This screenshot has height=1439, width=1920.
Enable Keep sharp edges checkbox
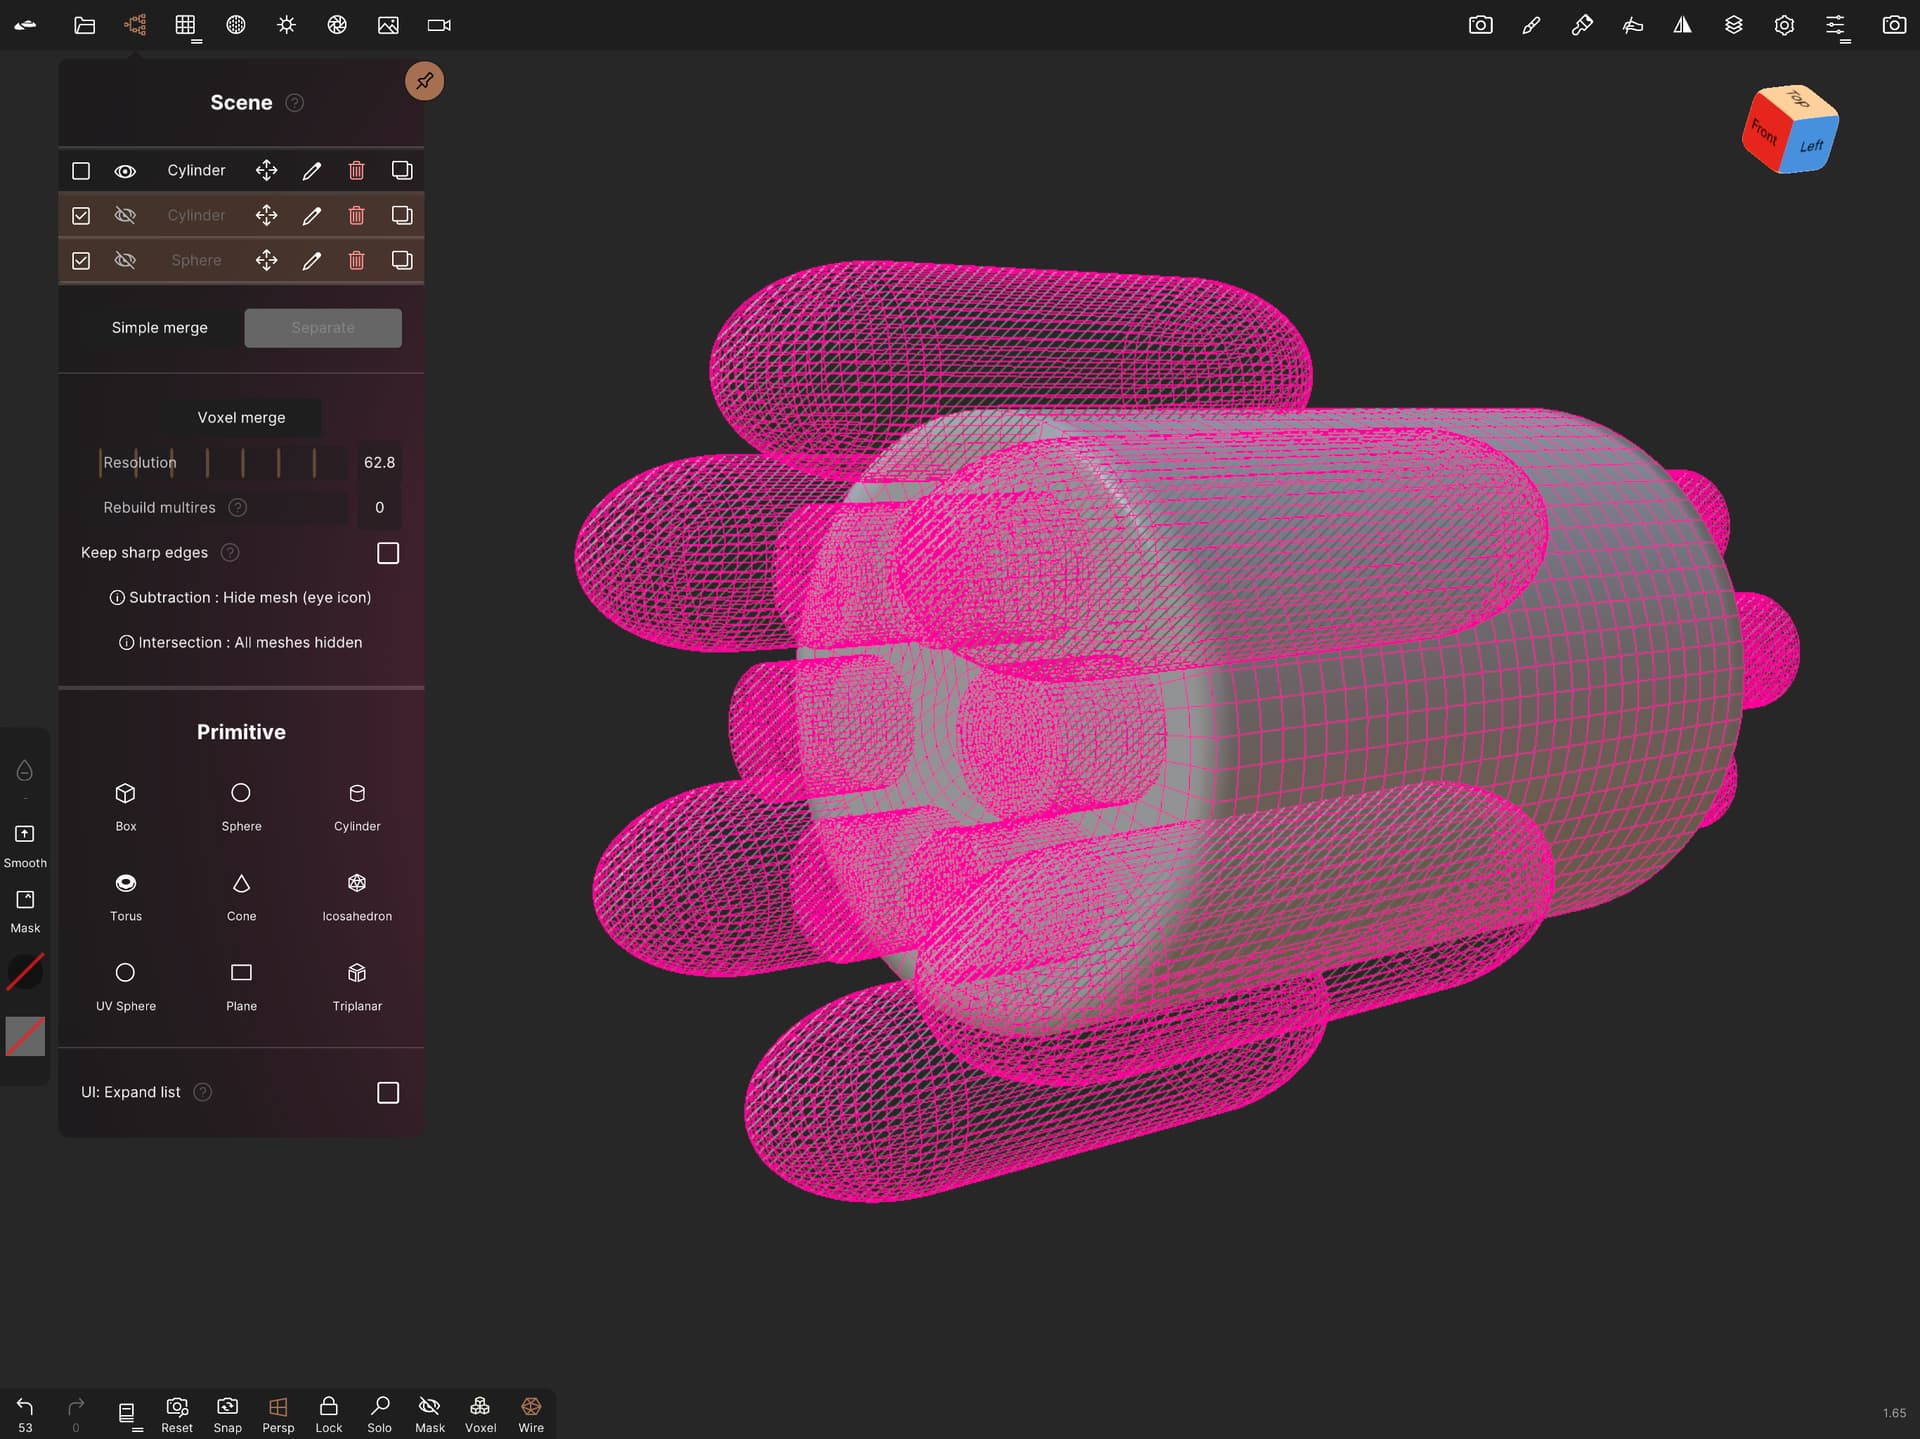pos(388,553)
